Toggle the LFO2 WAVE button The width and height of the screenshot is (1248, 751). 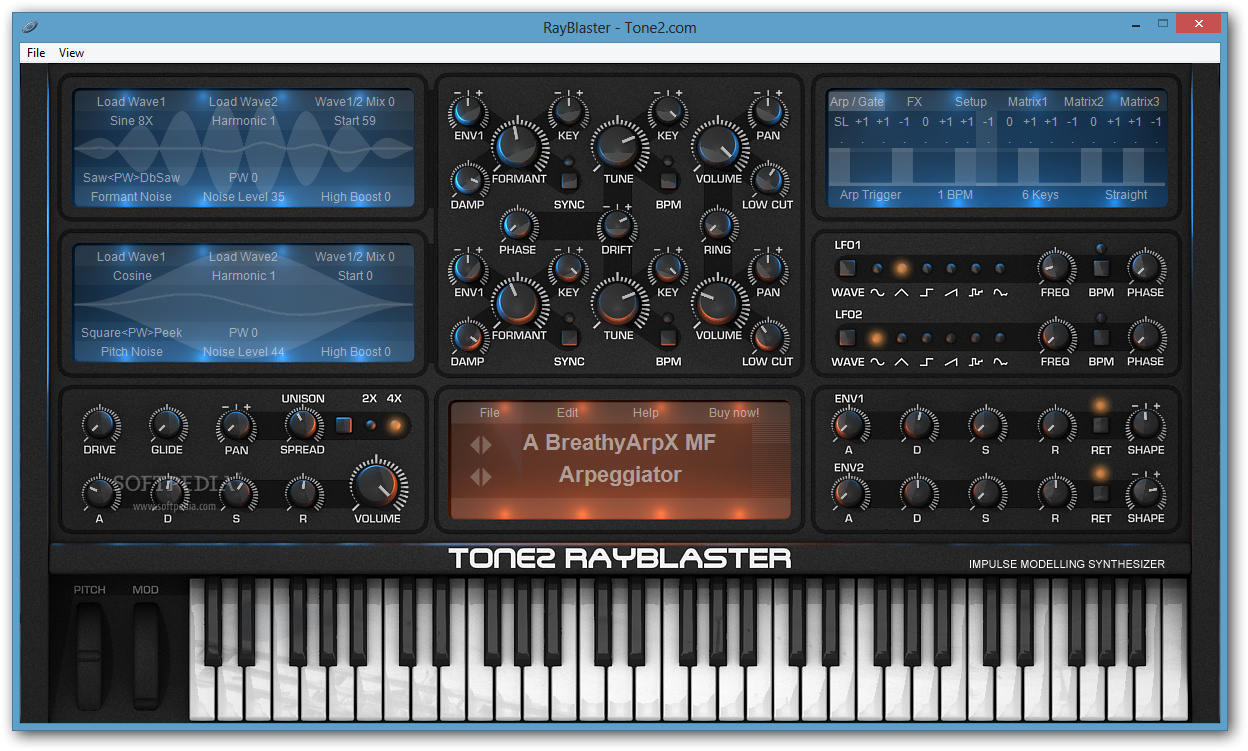coord(847,338)
